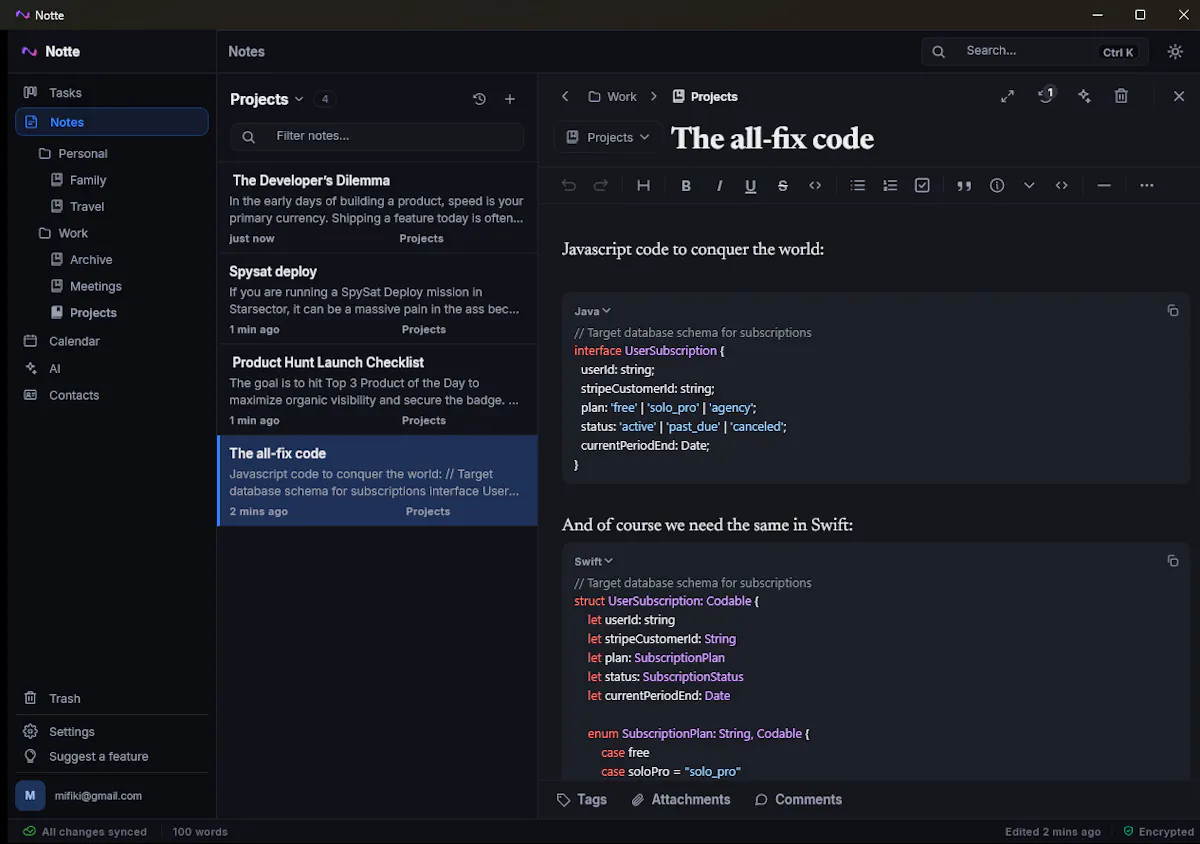Open the Projects notebook dropdown beside title
Screen dimensions: 1200x844
(608, 137)
